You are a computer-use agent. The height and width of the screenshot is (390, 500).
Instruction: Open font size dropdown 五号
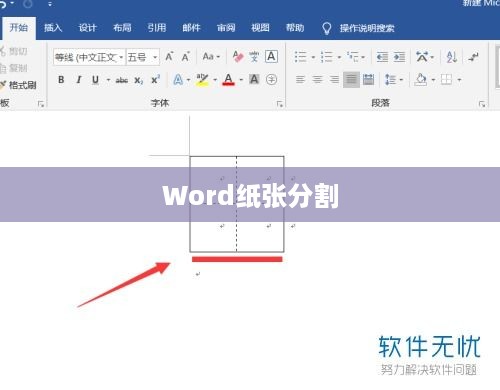(155, 57)
